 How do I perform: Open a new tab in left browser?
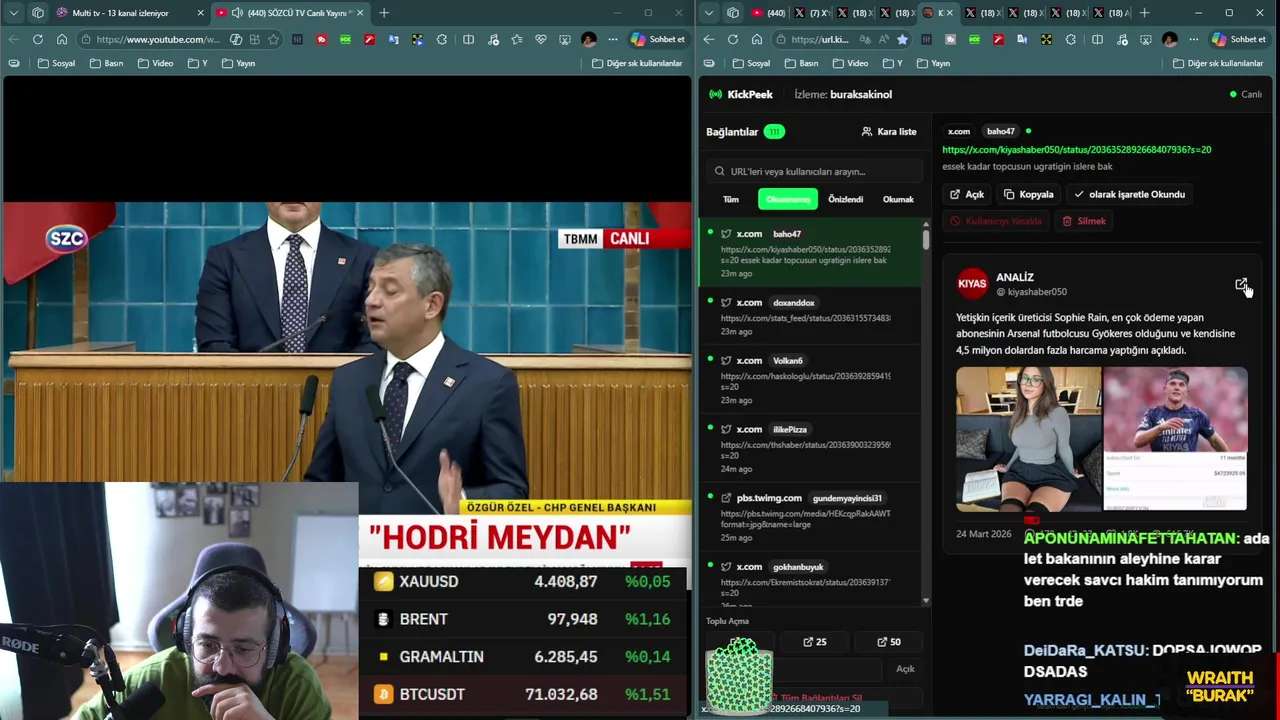click(x=384, y=13)
